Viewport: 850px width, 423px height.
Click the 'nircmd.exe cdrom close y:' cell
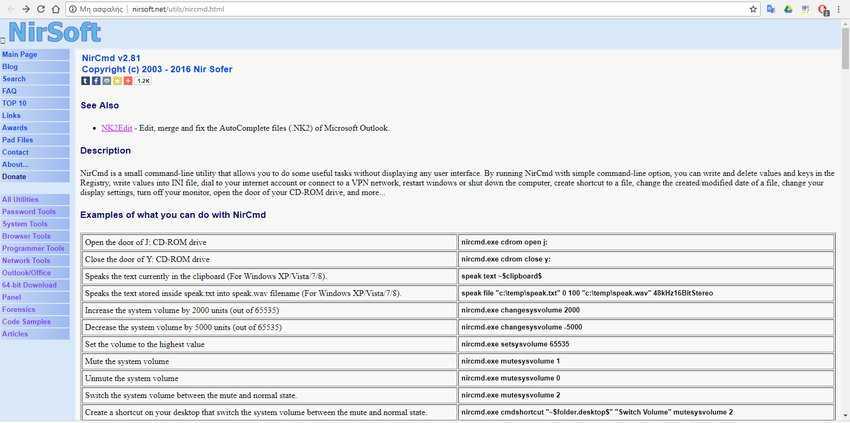646,259
